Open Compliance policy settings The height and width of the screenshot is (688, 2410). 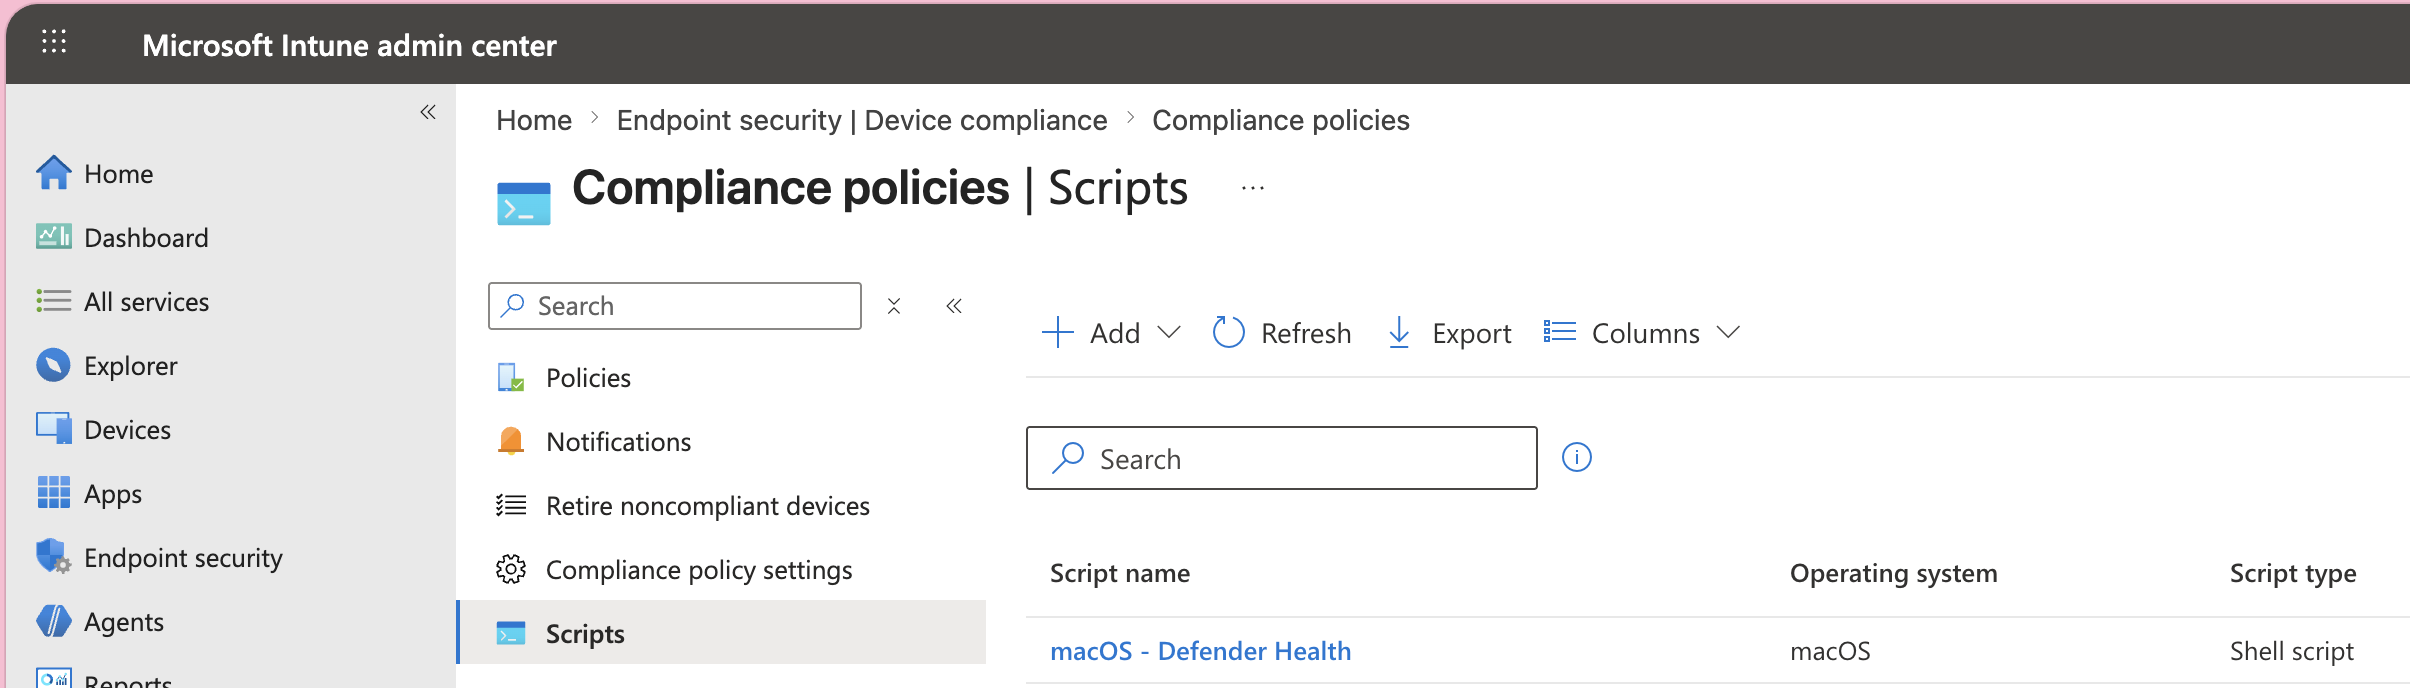[699, 570]
